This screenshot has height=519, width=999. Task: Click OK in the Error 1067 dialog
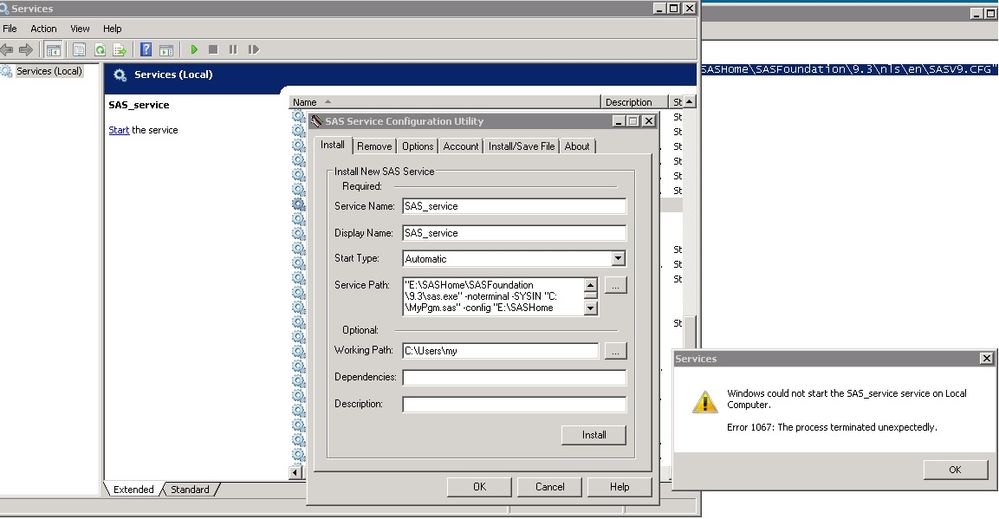pos(954,469)
